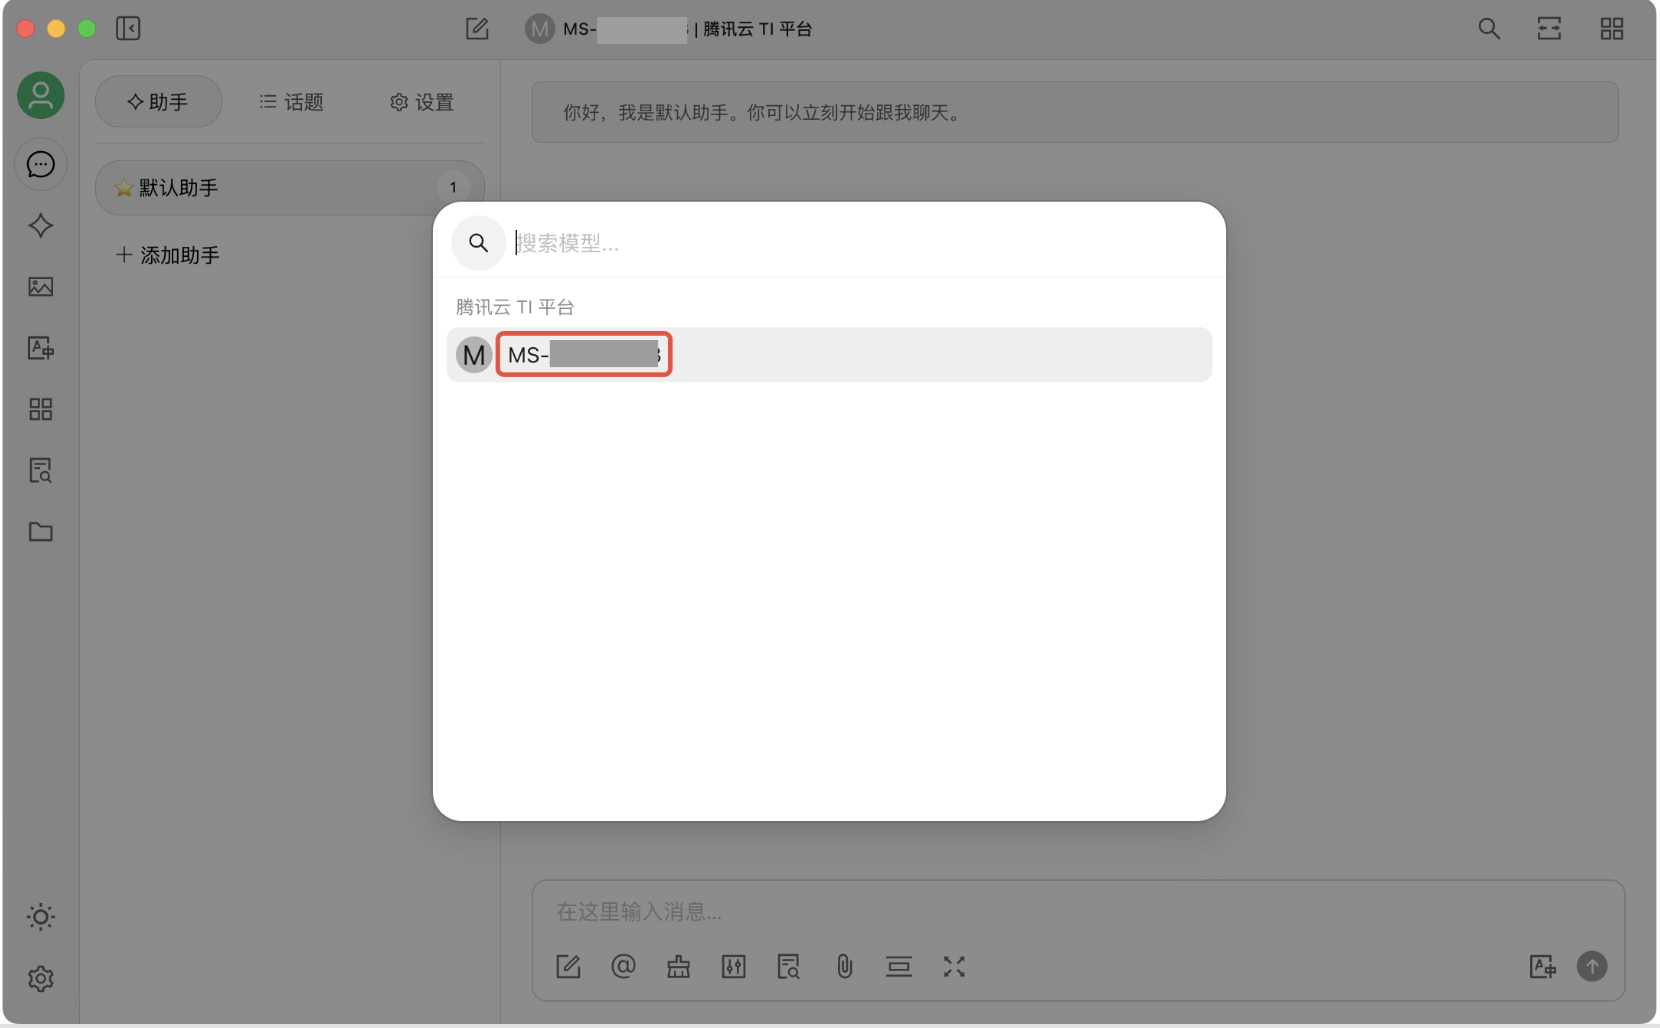Click the new topic icon in input toolbar
This screenshot has width=1660, height=1028.
568,967
